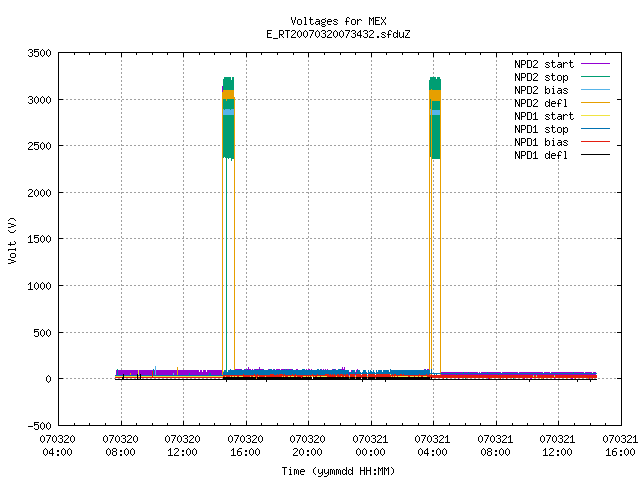Click the 070321 08:00 time axis label
Viewport: 640px width, 480px height.
(x=495, y=446)
